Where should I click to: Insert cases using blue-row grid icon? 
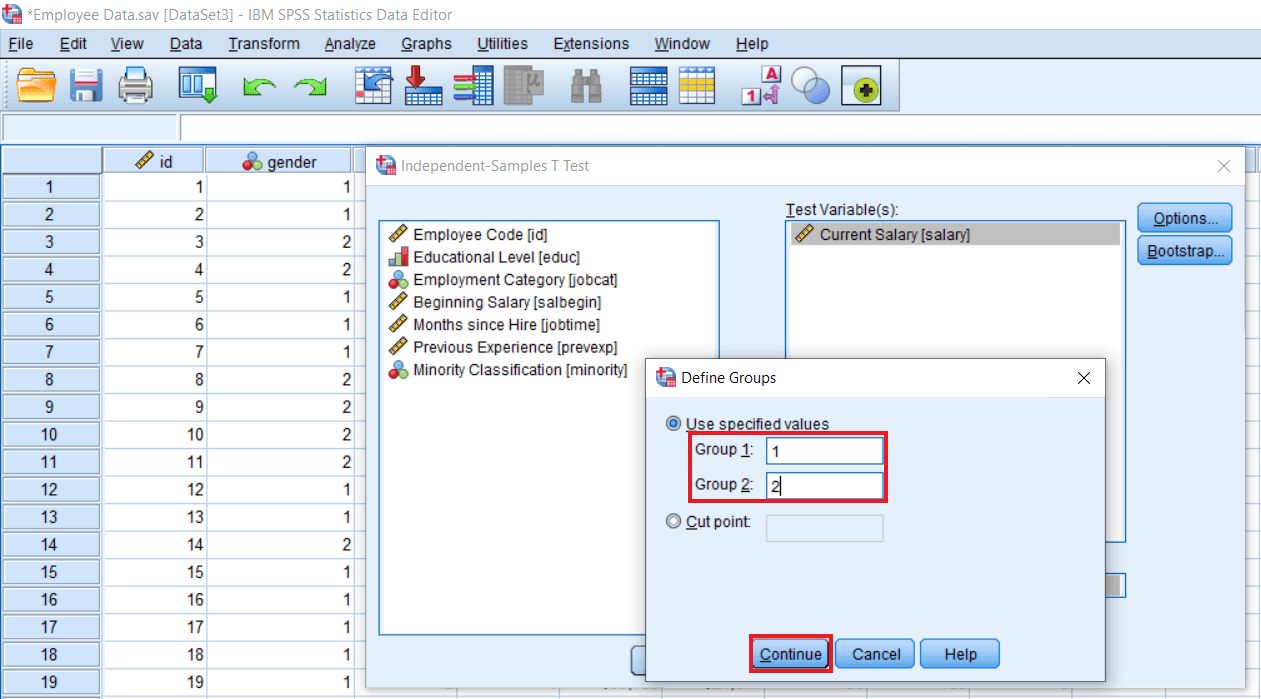(x=648, y=87)
